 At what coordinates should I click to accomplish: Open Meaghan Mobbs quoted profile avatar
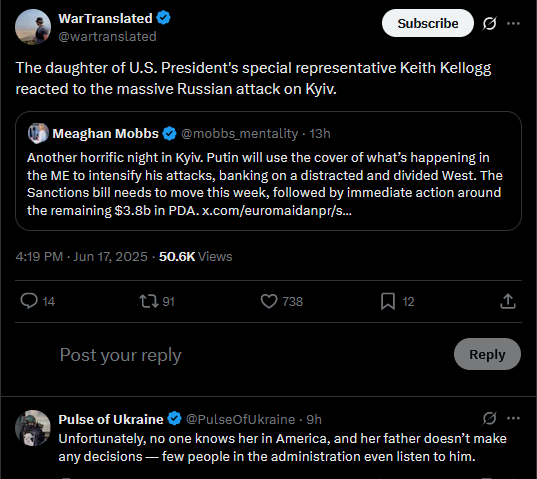click(x=38, y=133)
